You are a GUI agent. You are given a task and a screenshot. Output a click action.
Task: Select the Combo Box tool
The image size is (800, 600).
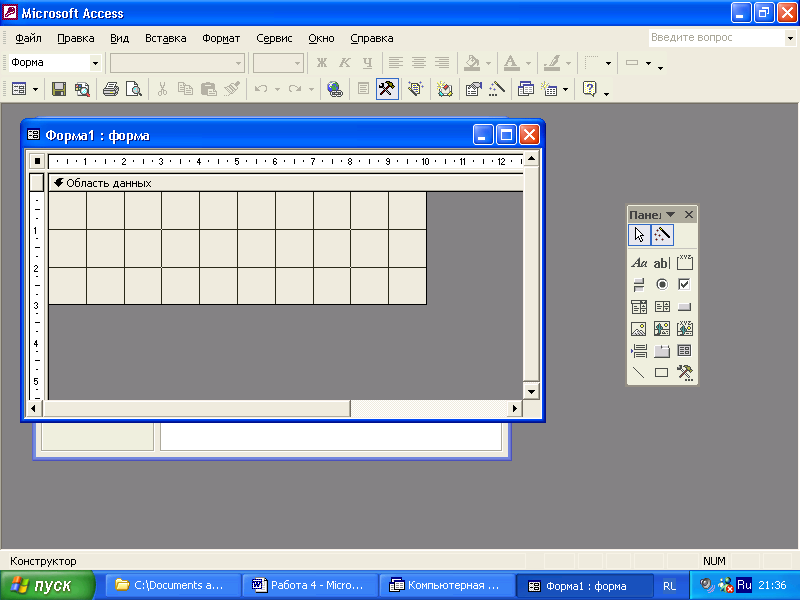click(639, 307)
